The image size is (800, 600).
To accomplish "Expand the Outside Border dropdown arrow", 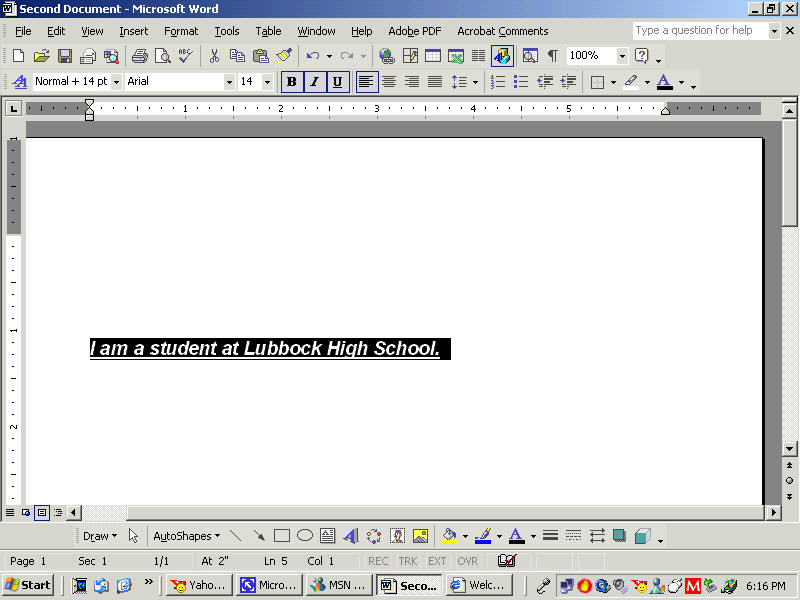I will 613,82.
